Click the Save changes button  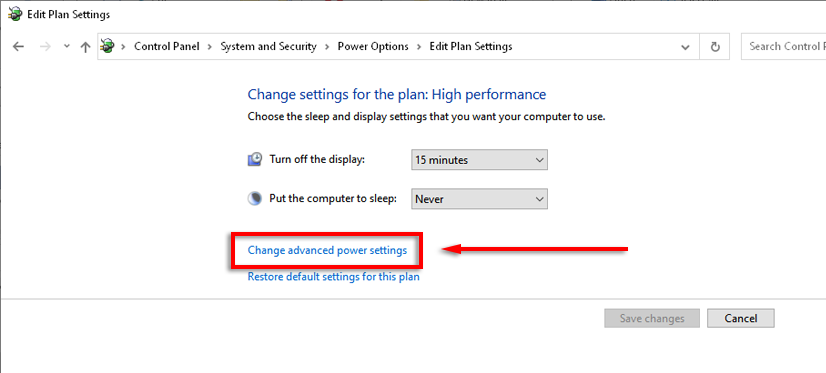pyautogui.click(x=652, y=318)
